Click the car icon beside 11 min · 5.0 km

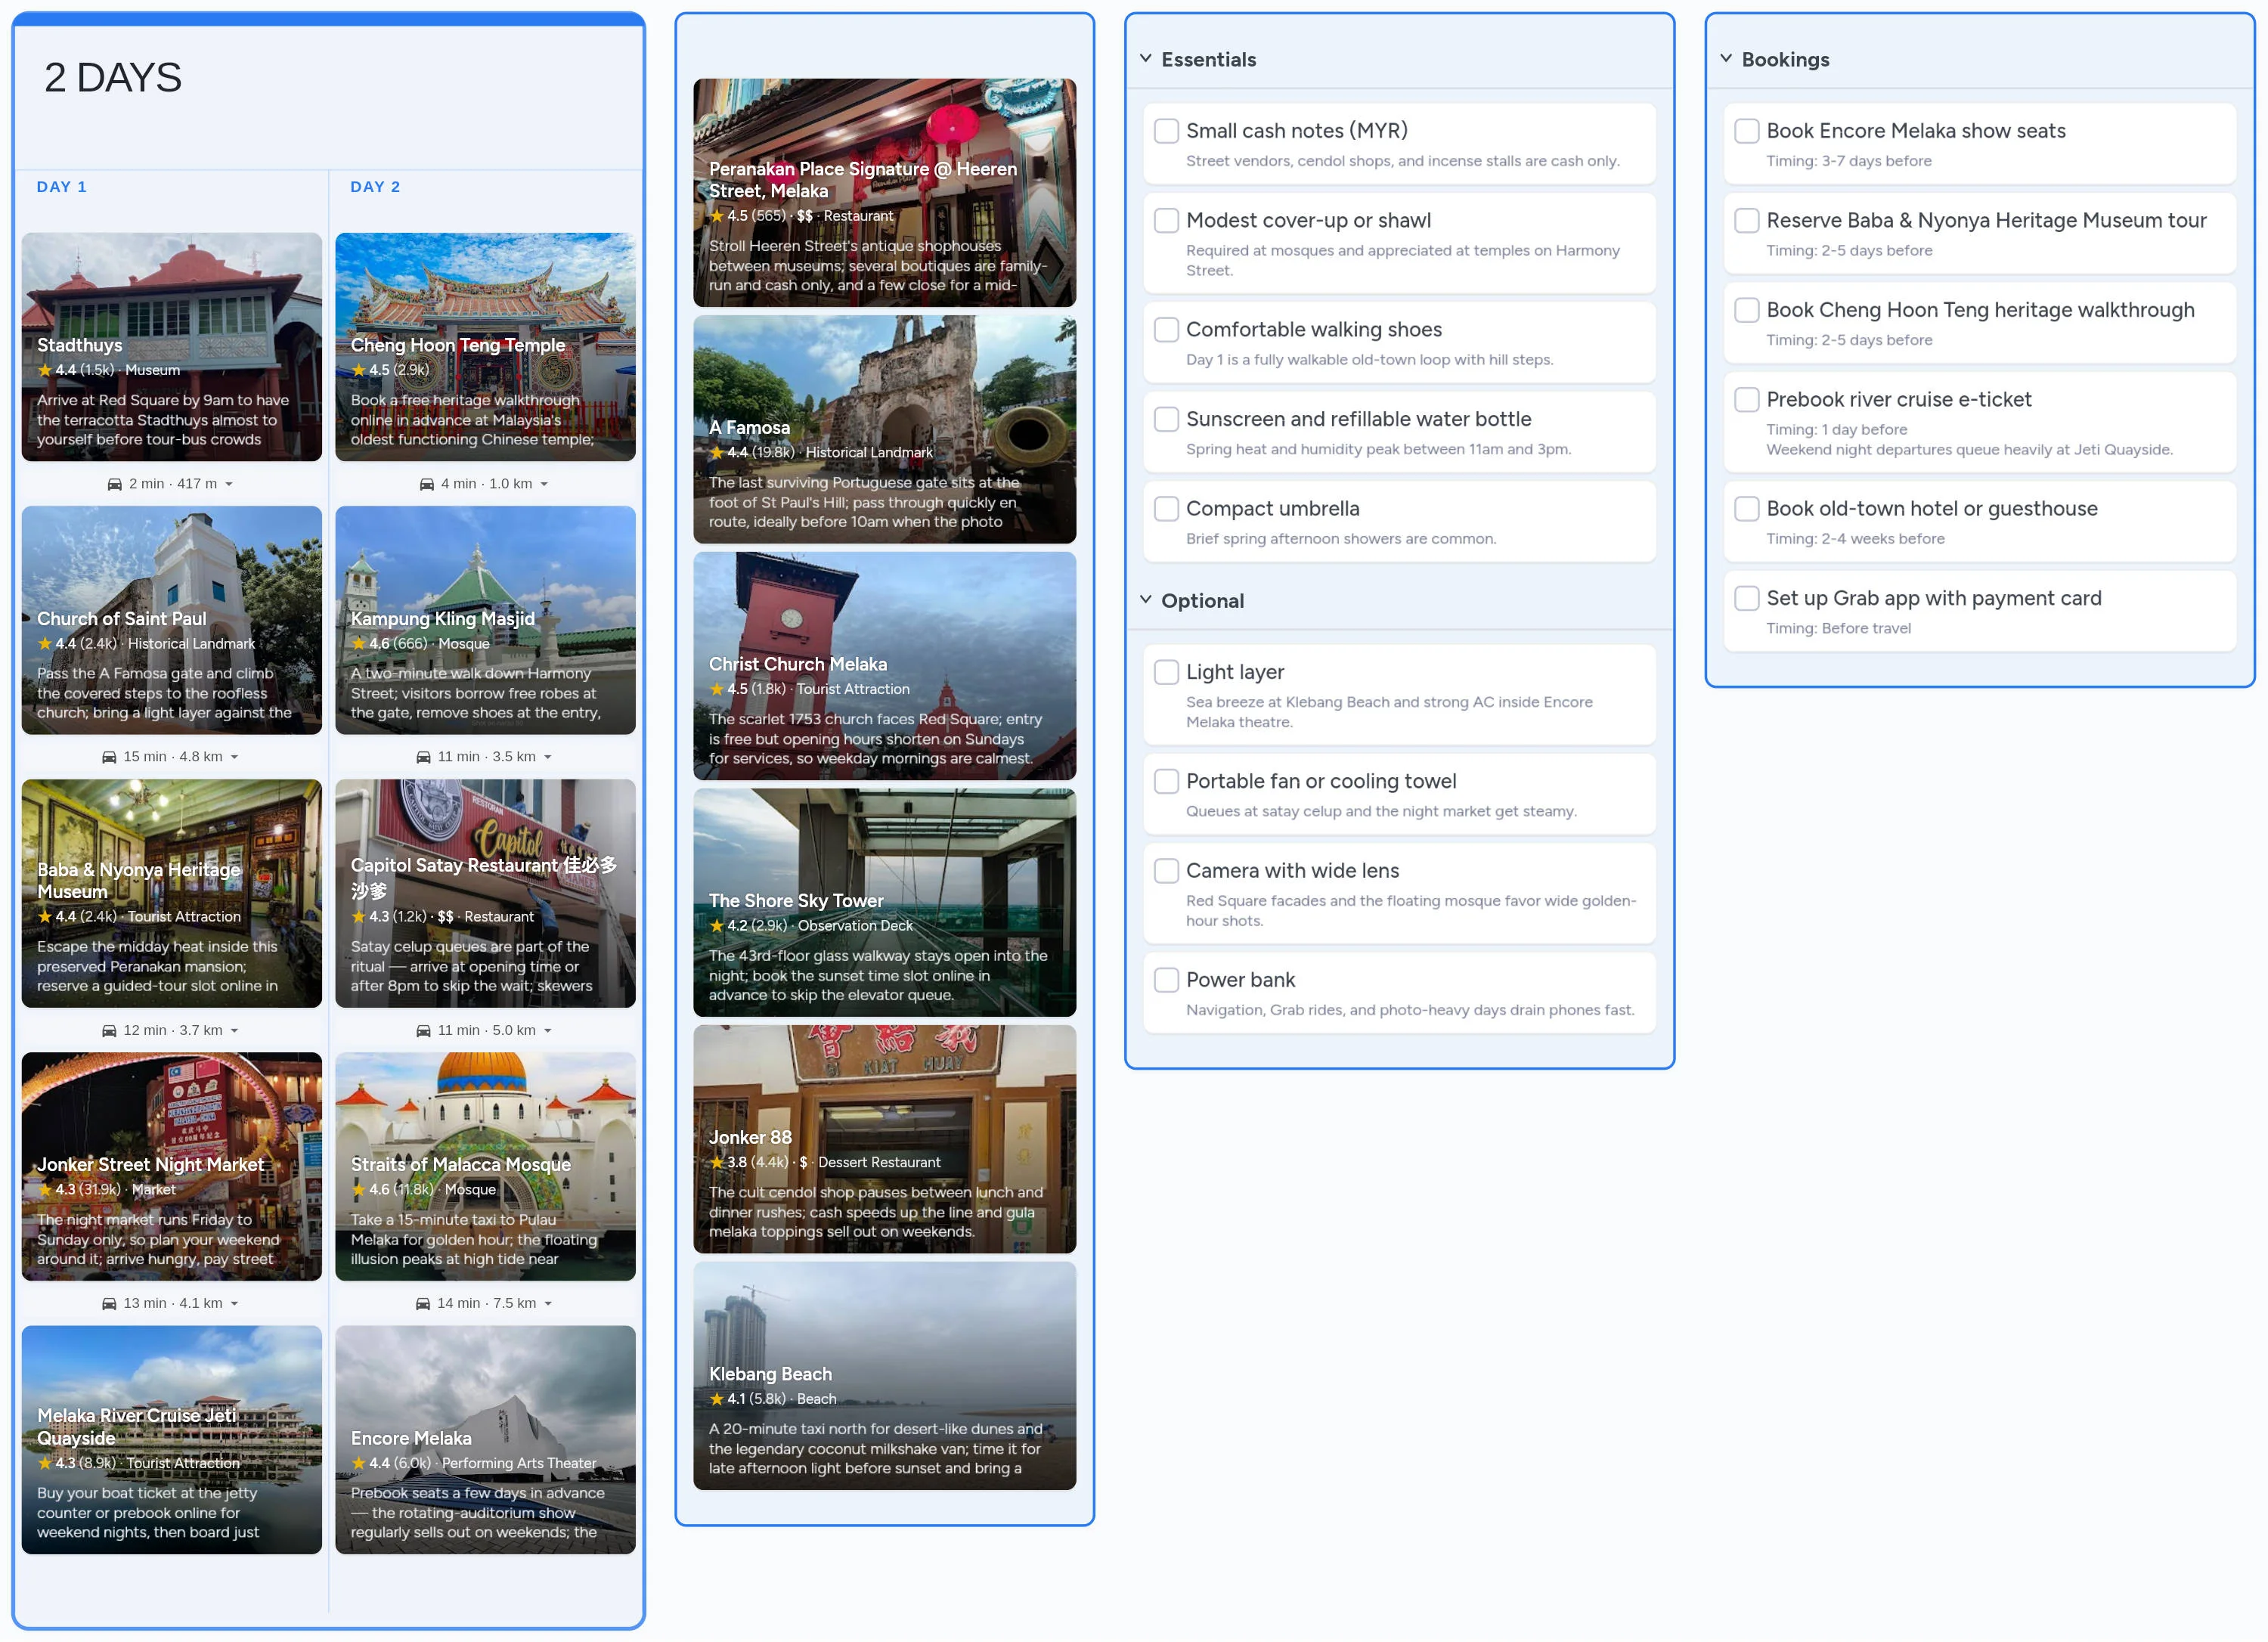(424, 1031)
